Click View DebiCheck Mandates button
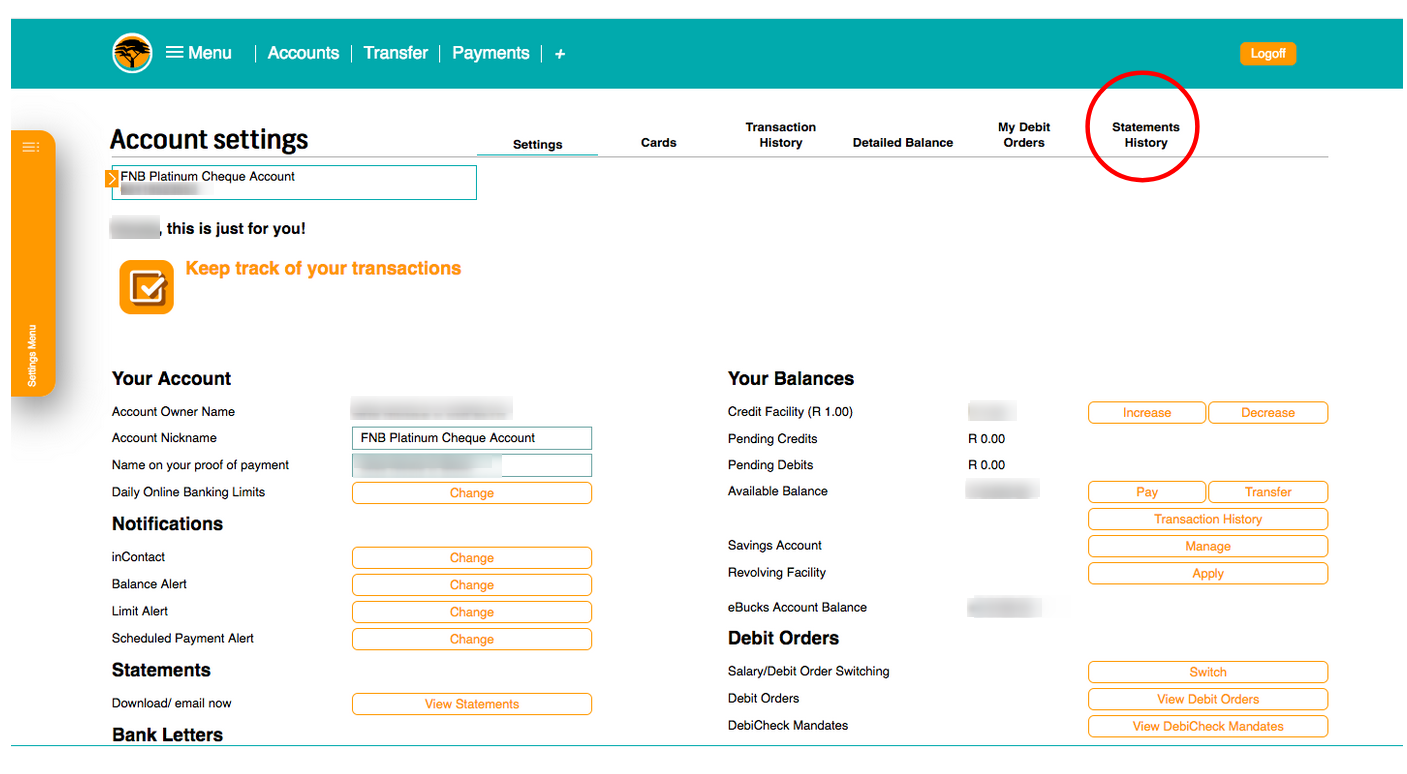The height and width of the screenshot is (774, 1407). point(1207,727)
